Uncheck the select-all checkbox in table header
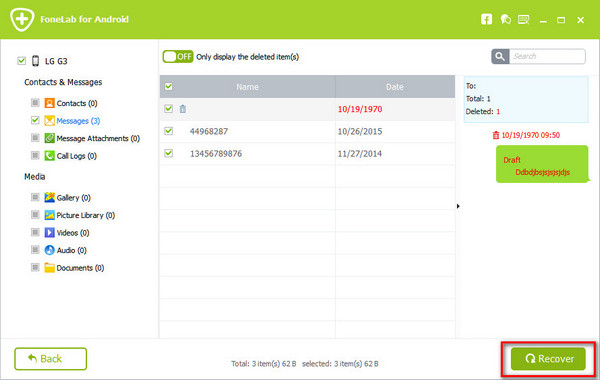 168,86
